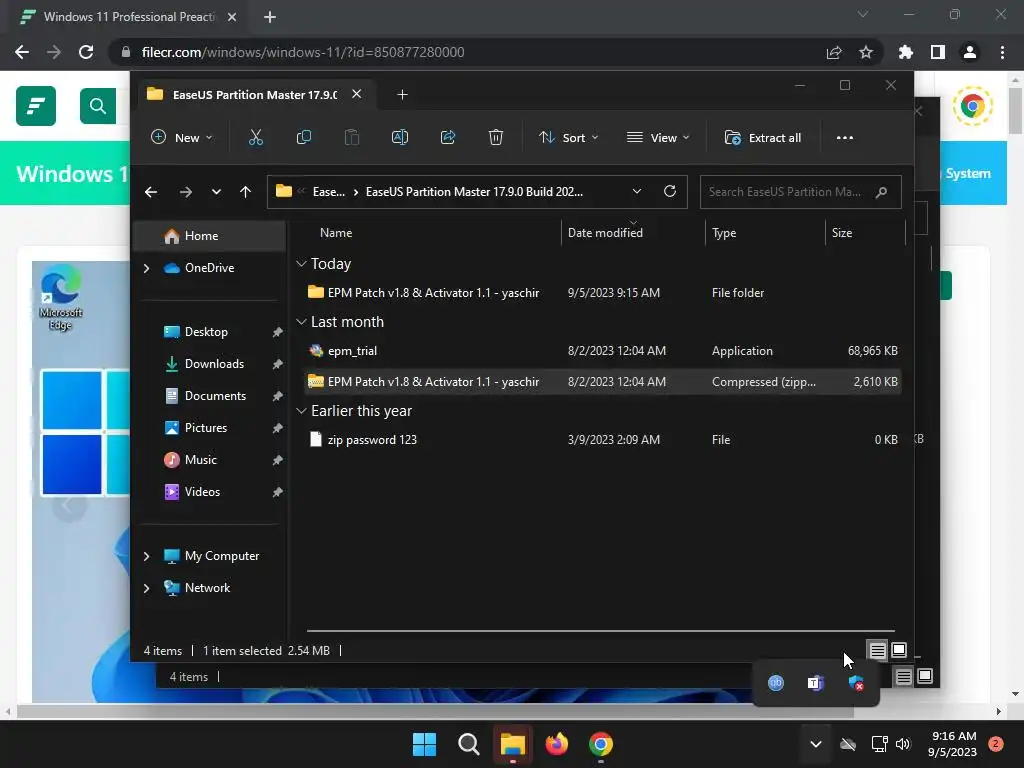
Task: Open the New dropdown in Explorer
Action: point(182,137)
